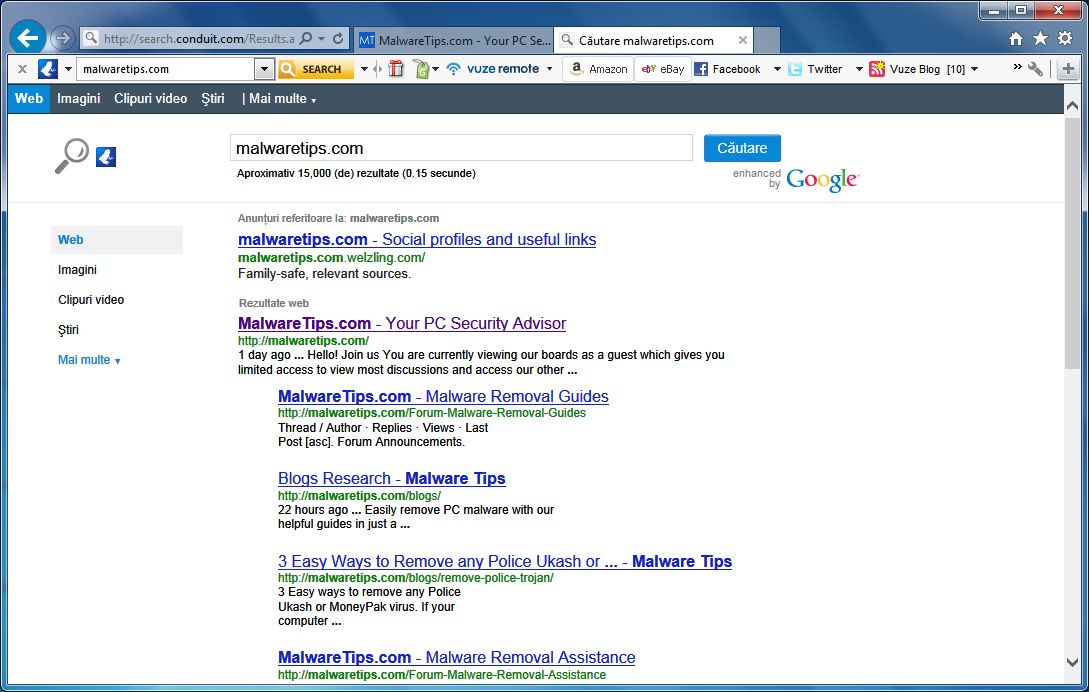Open the Malware Removal Guides result link
This screenshot has height=692, width=1089.
click(x=443, y=397)
